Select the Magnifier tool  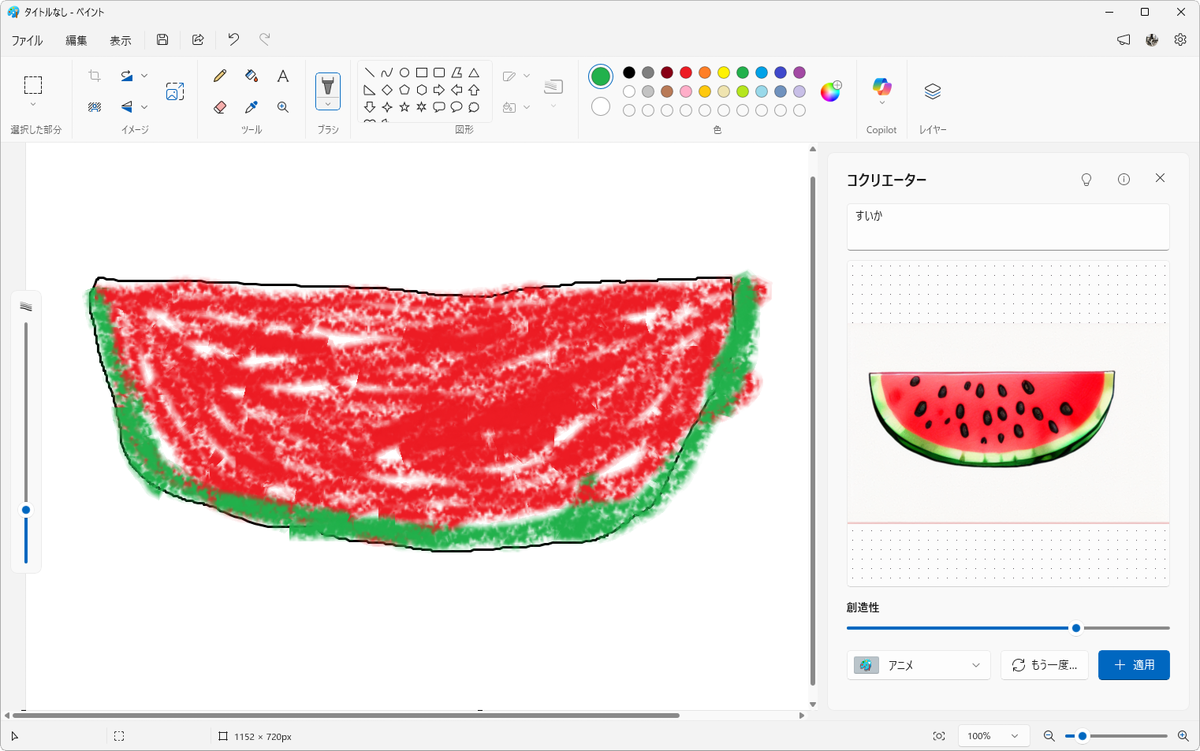tap(283, 107)
